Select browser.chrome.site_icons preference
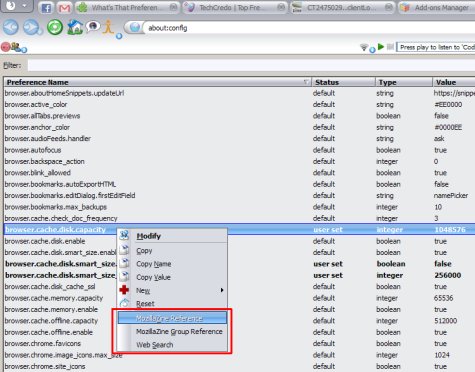The height and width of the screenshot is (372, 475). 239,366
